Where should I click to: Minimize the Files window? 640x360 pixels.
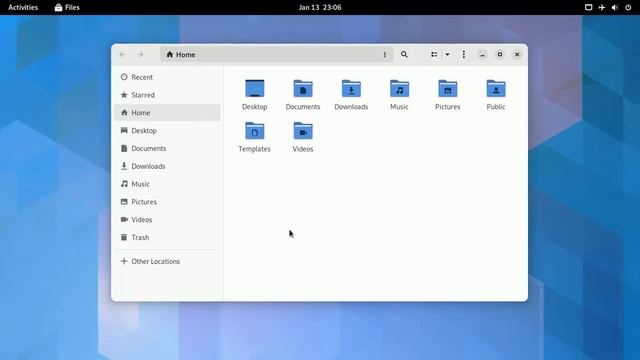pyautogui.click(x=482, y=54)
